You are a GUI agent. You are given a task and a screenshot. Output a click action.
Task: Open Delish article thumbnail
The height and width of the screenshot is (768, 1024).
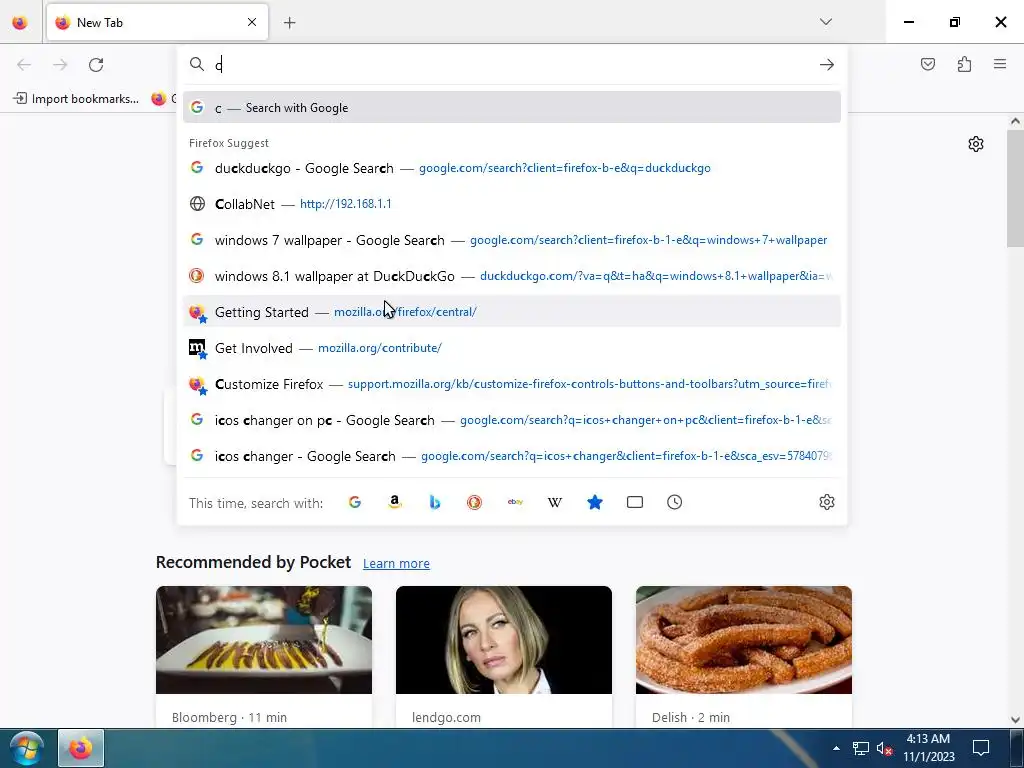tap(744, 640)
